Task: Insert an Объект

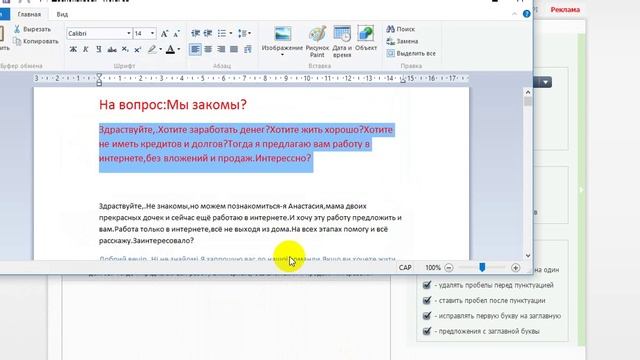Action: [x=366, y=38]
